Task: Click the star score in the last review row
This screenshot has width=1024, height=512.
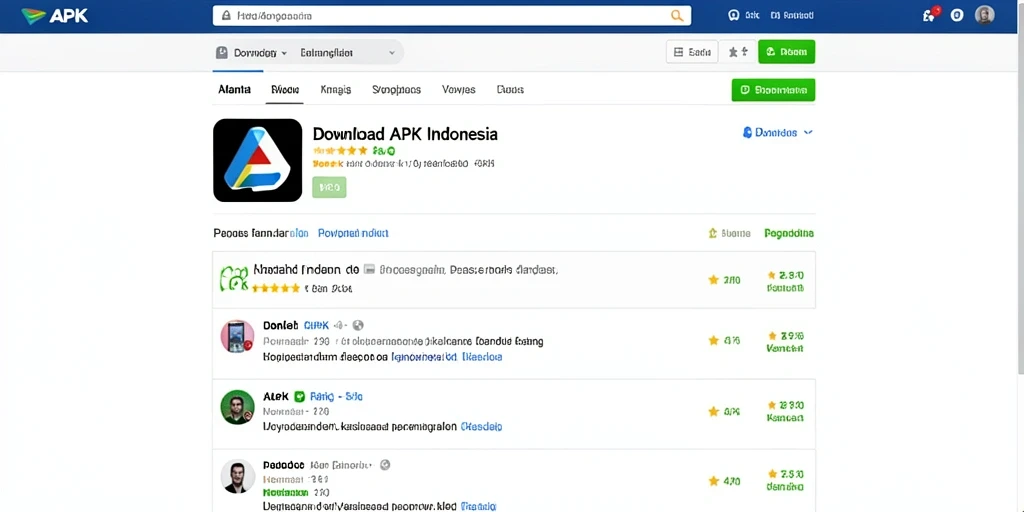Action: coord(724,481)
